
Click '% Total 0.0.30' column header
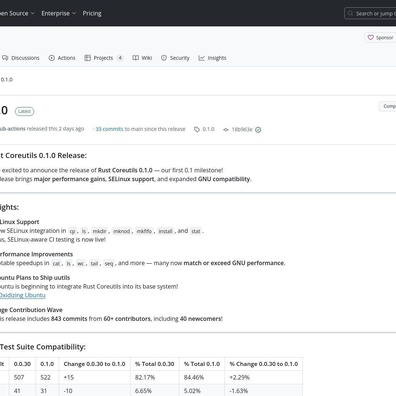tap(155, 364)
